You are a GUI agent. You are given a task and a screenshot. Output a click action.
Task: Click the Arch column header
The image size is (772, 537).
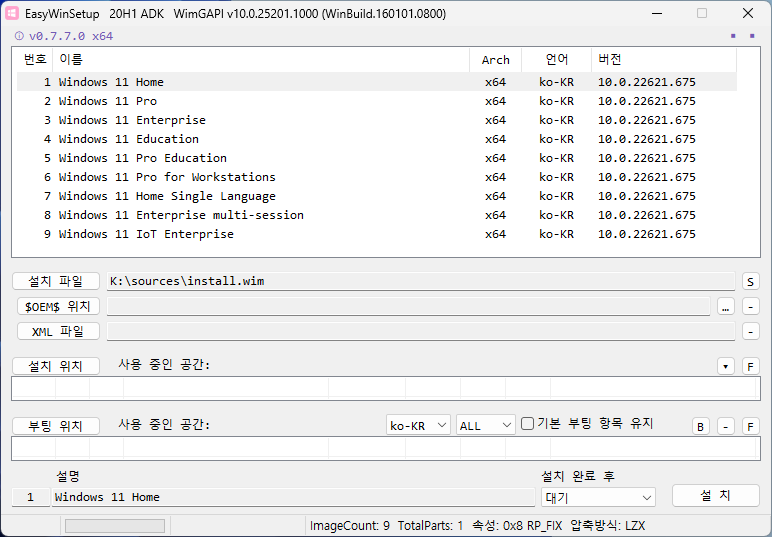point(495,60)
